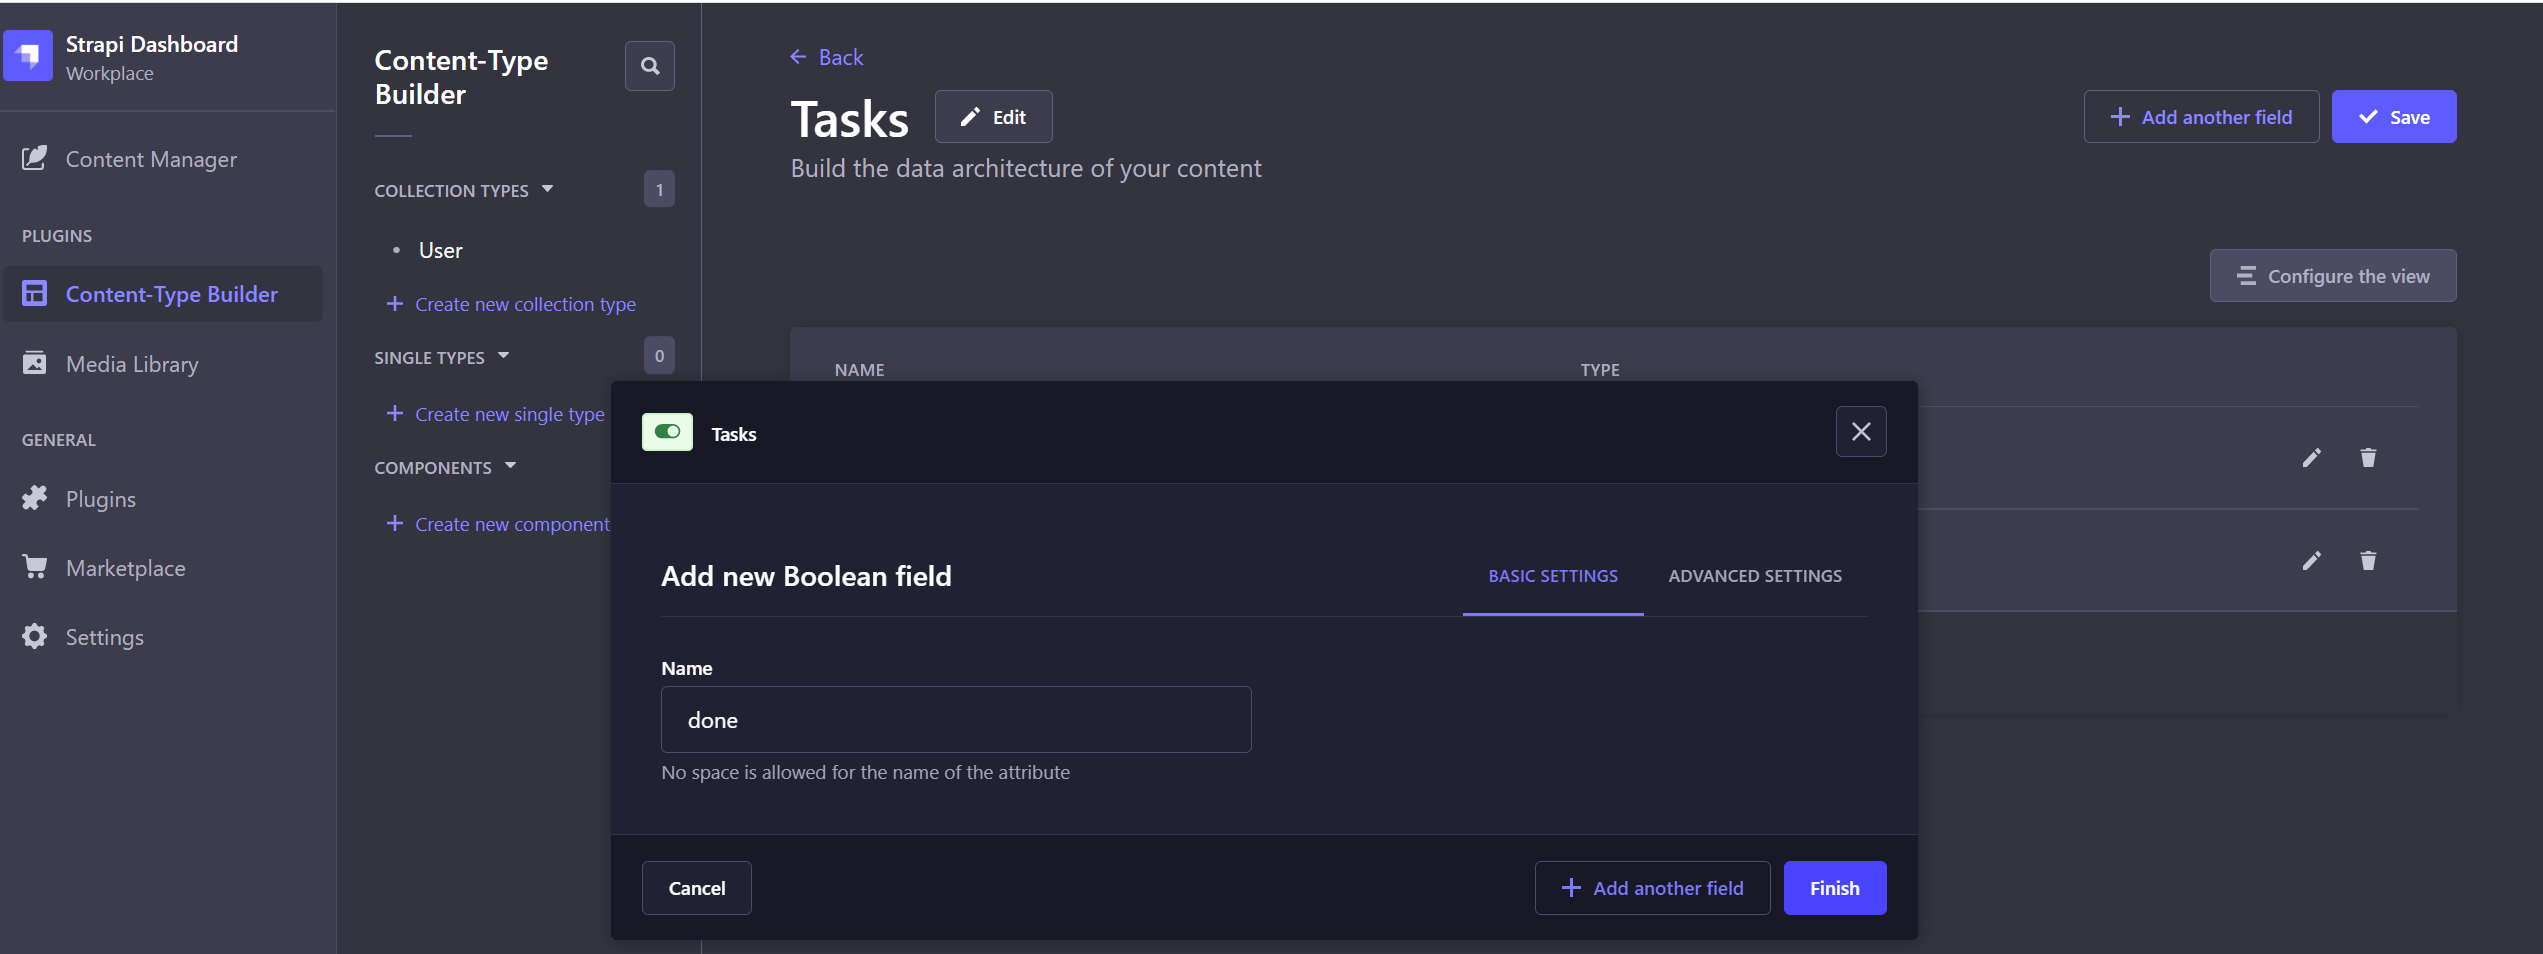Click the Name input field containing done

(x=956, y=719)
